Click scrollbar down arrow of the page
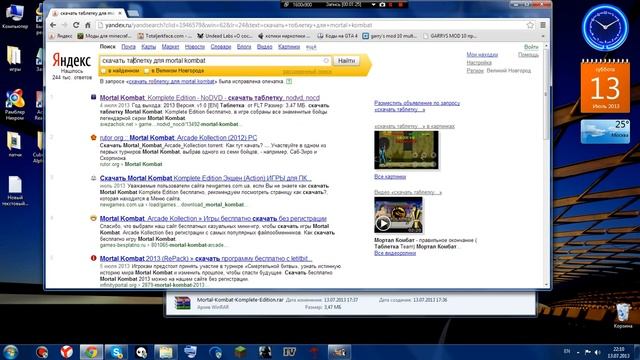Screen dimensions: 640x360 (547, 284)
